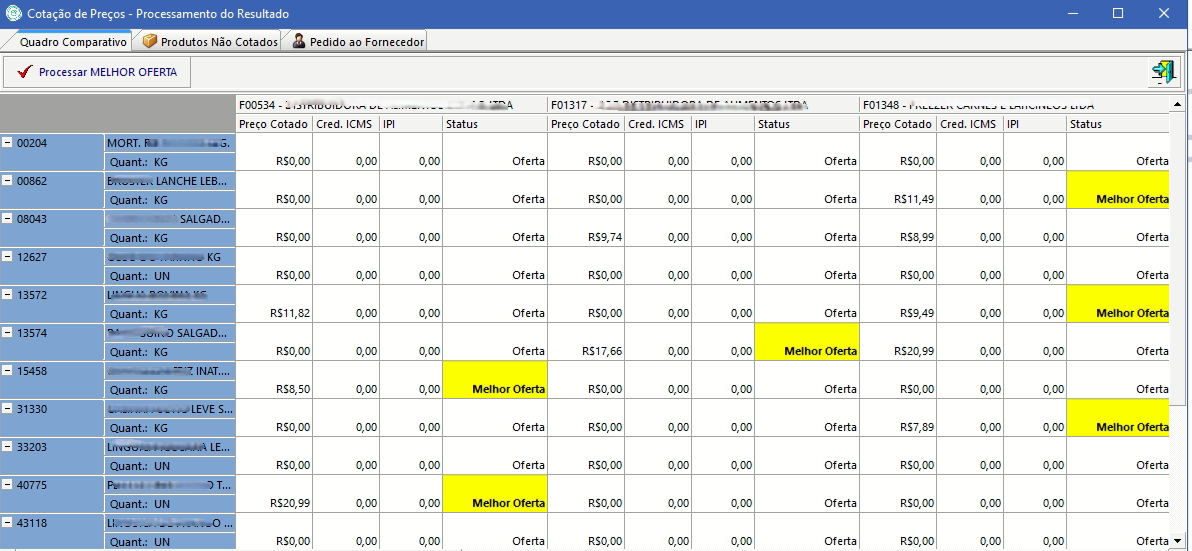Viewport: 1192px width, 551px height.
Task: Click the Status header under F01348
Action: pos(1118,124)
